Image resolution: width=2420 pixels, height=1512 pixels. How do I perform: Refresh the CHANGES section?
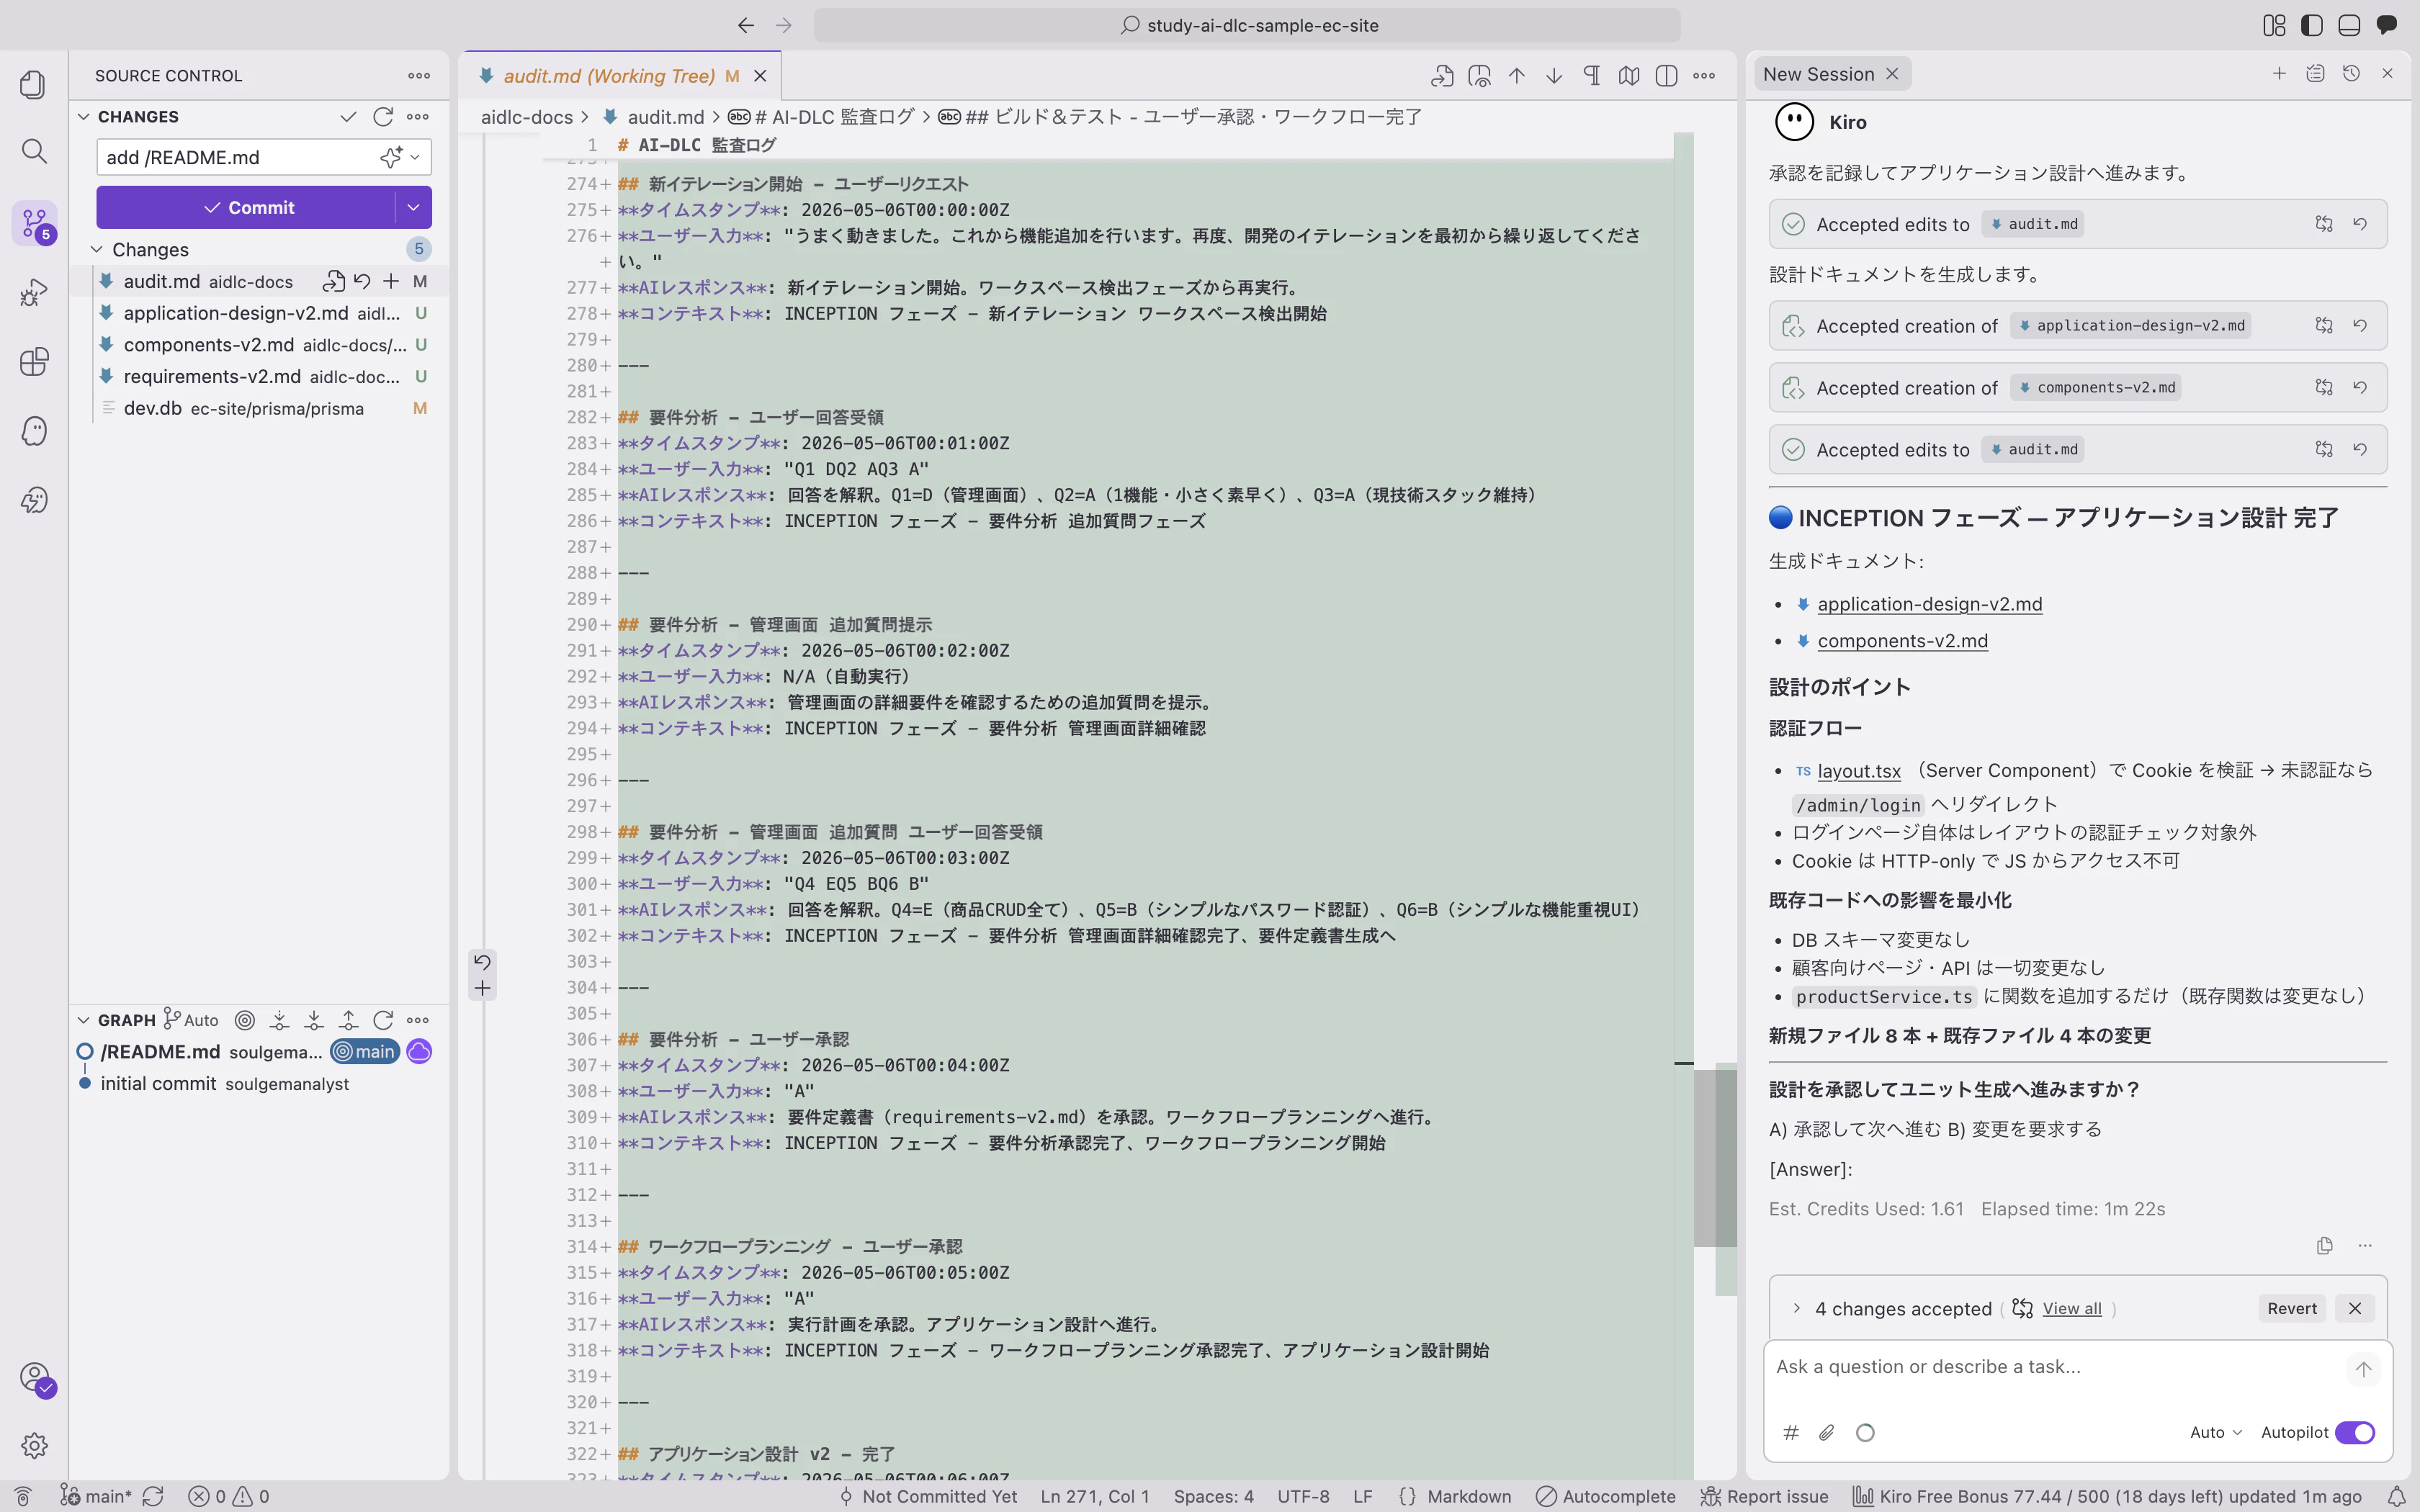coord(383,117)
